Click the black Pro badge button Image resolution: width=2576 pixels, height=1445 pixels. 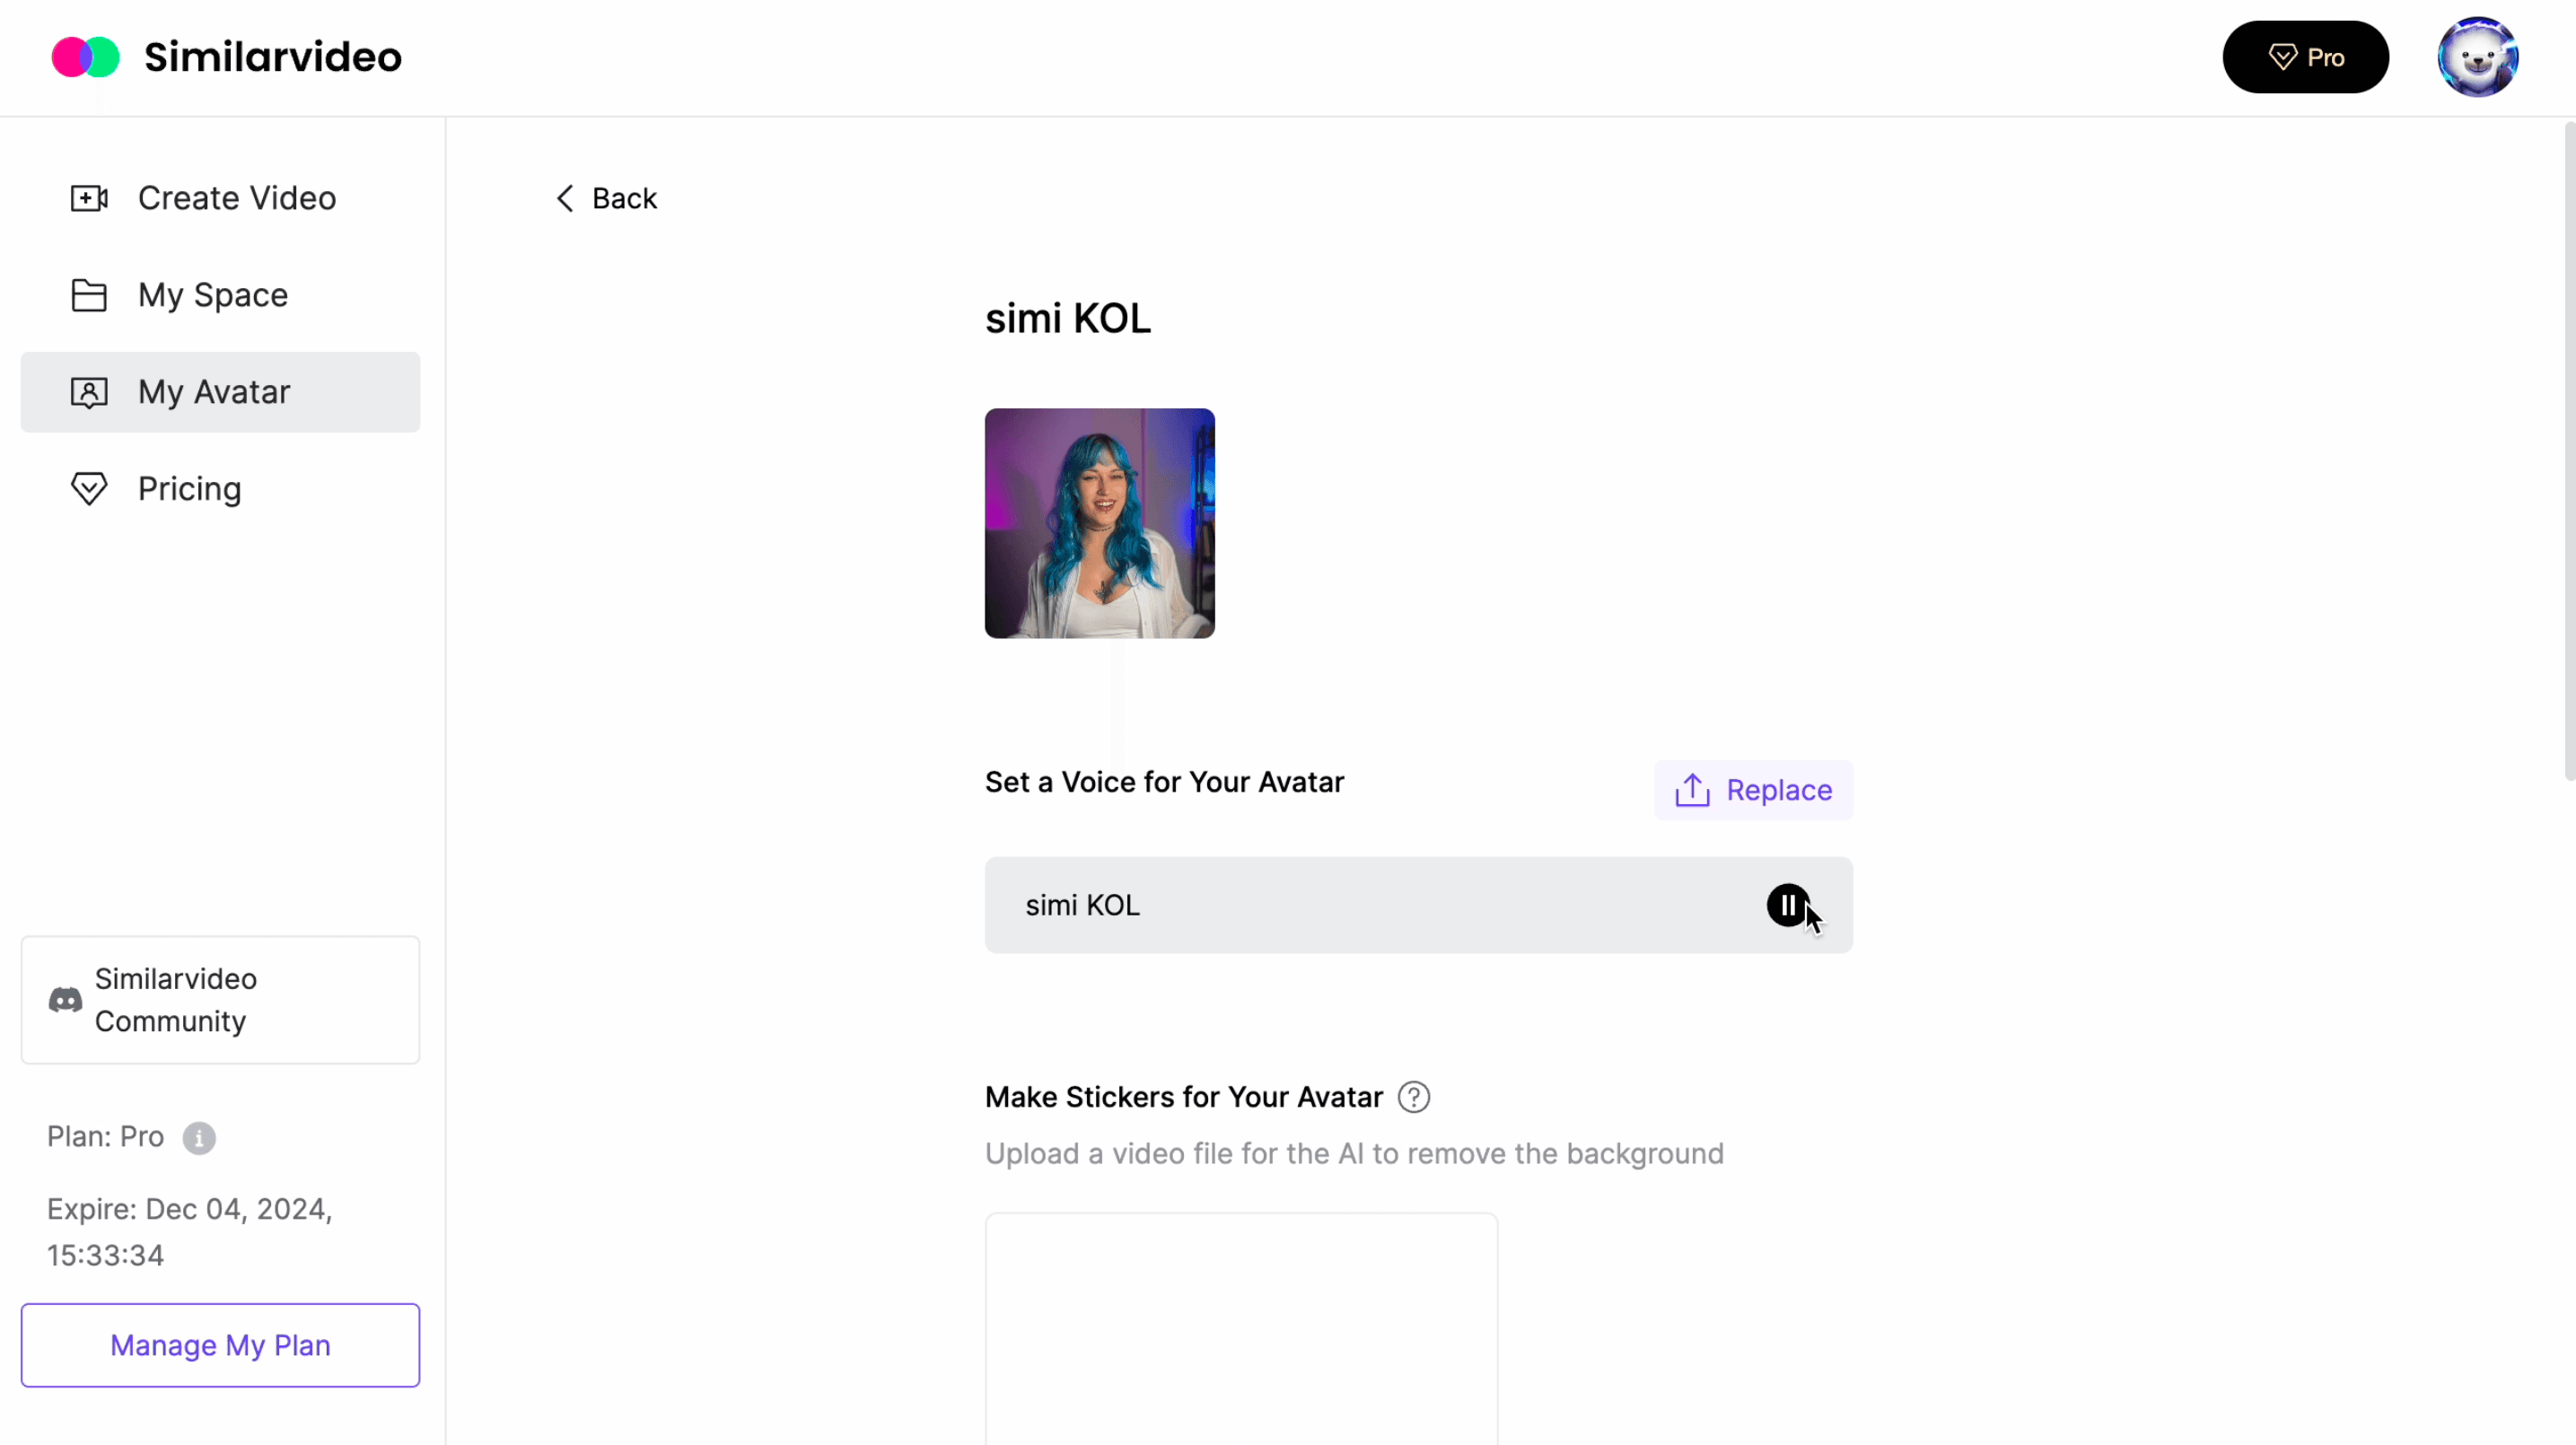(x=2306, y=57)
